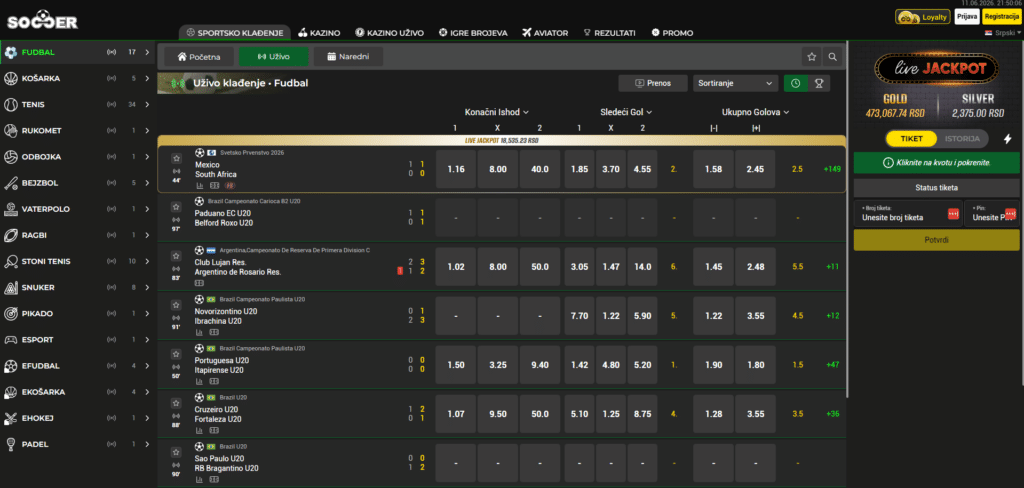Select the Esport gamepad icon
This screenshot has width=1024, height=488.
click(10, 340)
